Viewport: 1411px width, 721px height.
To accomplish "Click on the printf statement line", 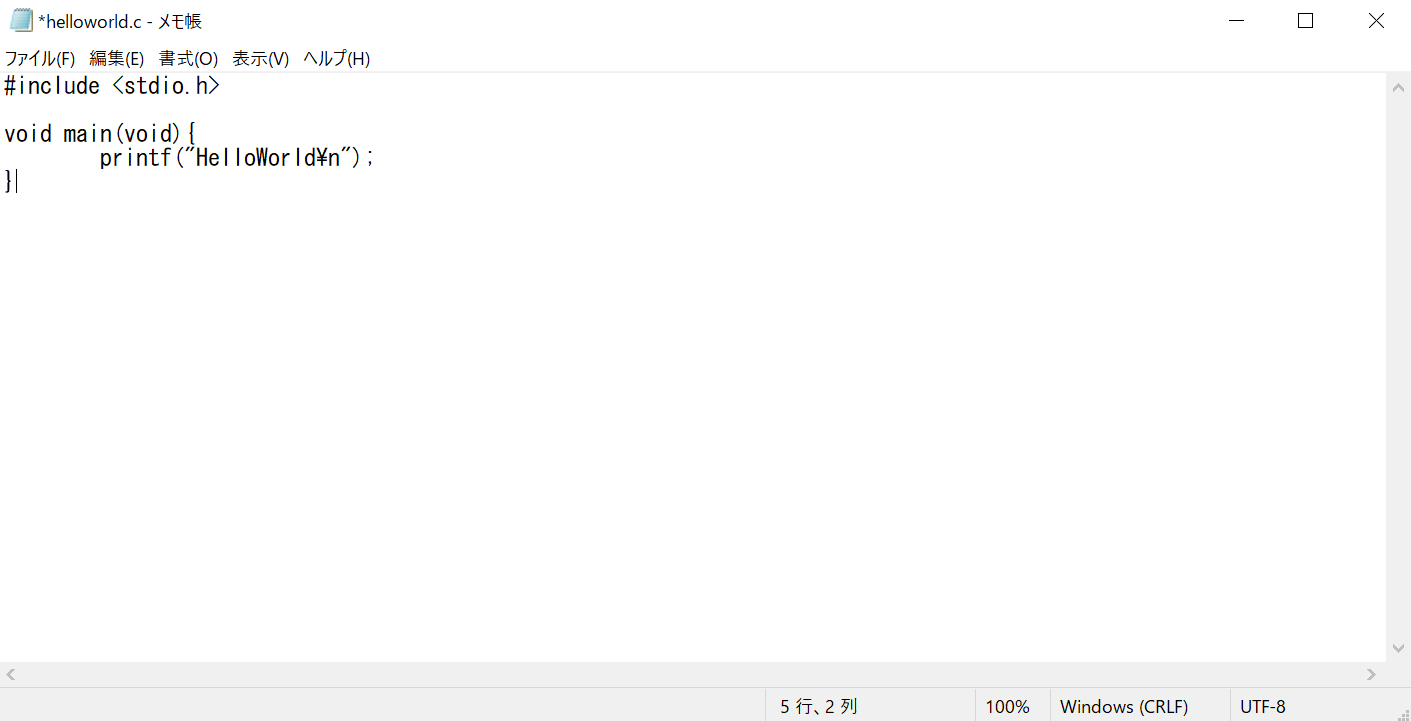I will click(237, 158).
